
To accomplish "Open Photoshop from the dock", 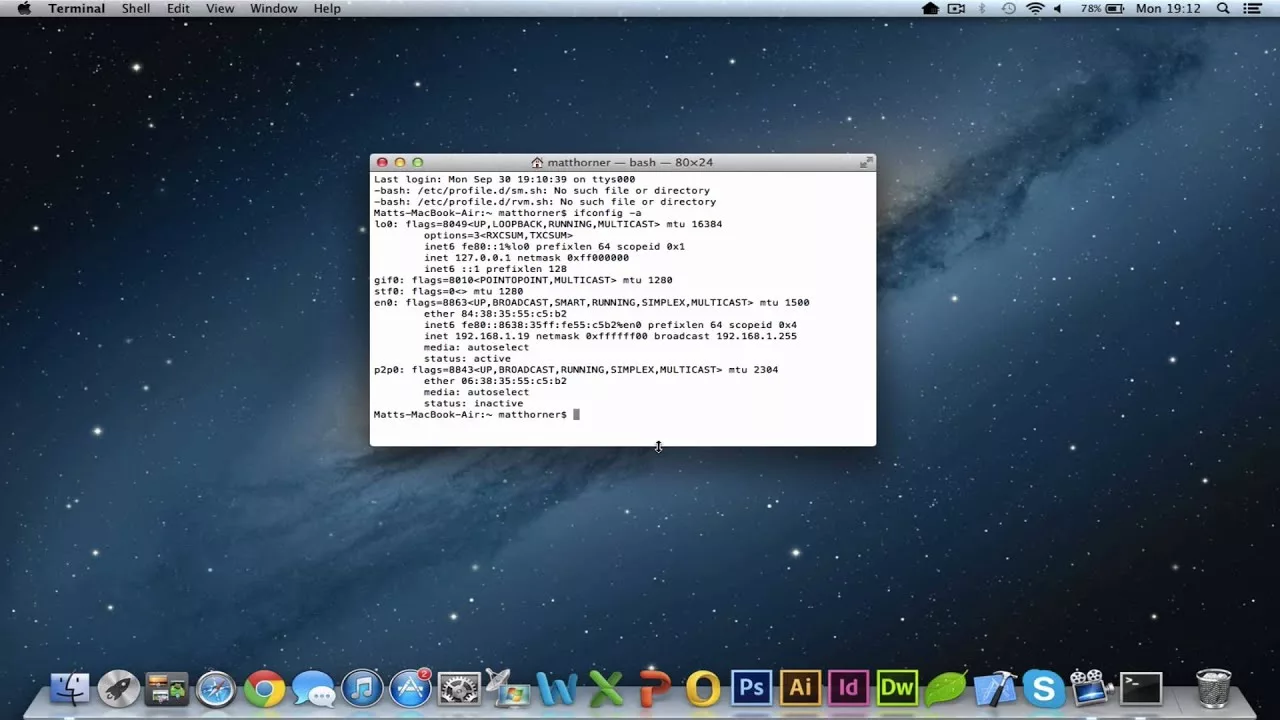I will point(751,688).
